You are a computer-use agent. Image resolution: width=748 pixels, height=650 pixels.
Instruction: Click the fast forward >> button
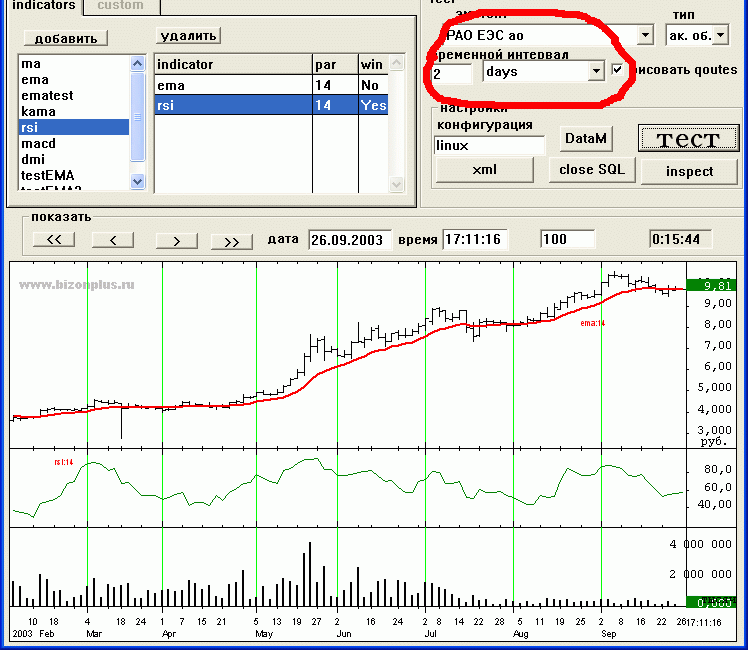pyautogui.click(x=232, y=240)
